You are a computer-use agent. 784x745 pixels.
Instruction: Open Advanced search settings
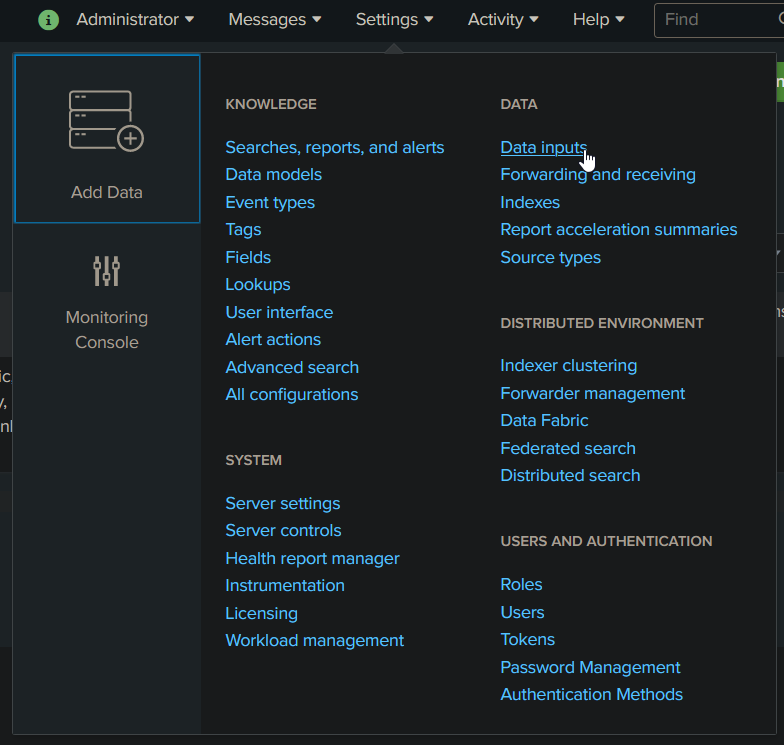[292, 368]
